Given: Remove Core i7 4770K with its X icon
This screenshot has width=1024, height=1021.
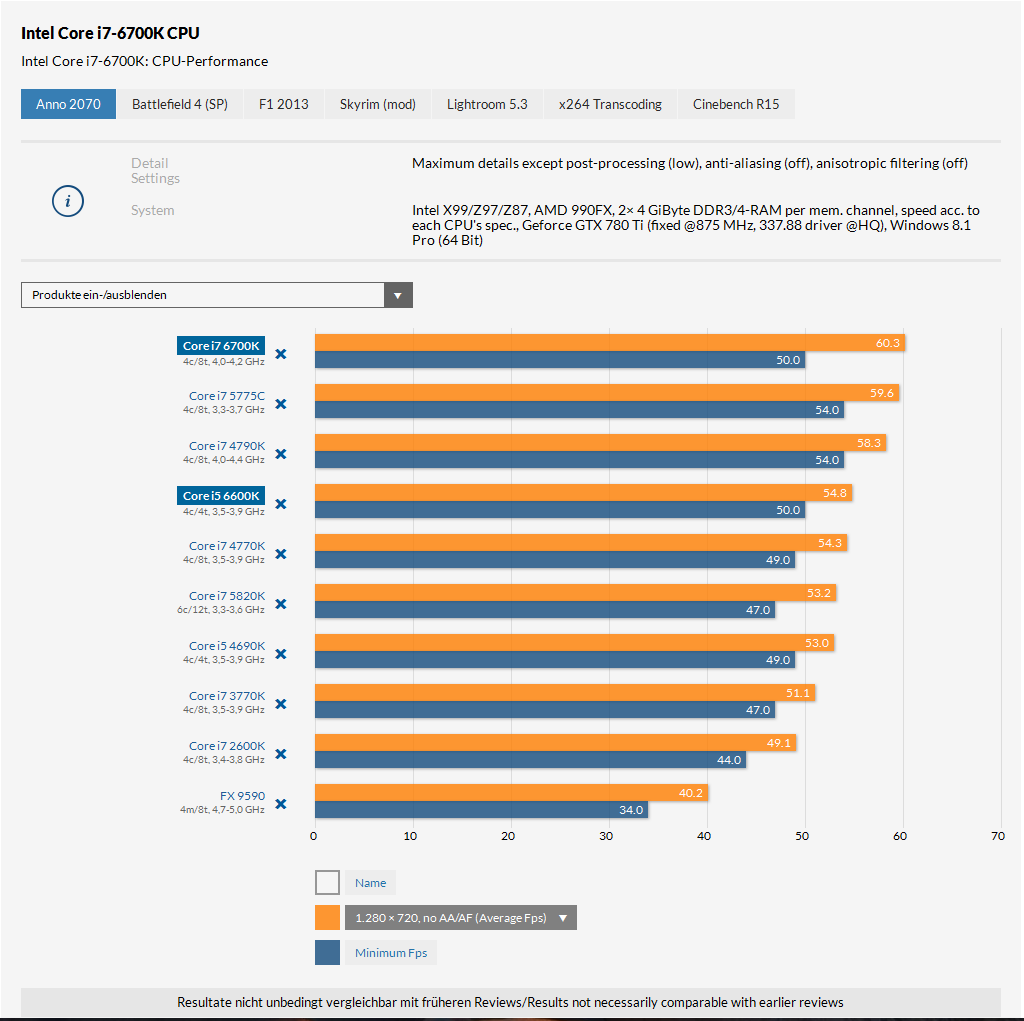Looking at the screenshot, I should coord(281,554).
